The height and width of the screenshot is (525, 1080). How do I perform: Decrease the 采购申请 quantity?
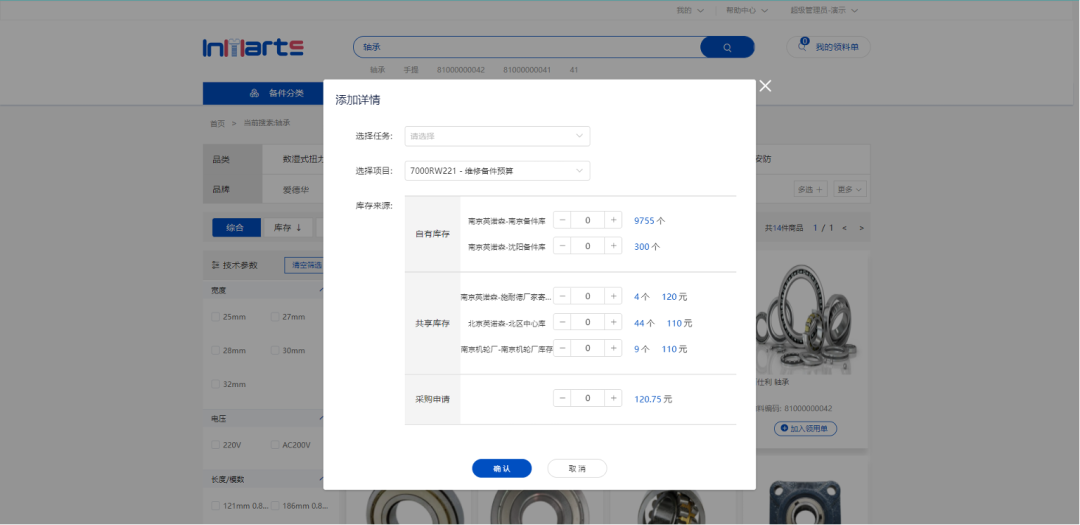pos(562,398)
